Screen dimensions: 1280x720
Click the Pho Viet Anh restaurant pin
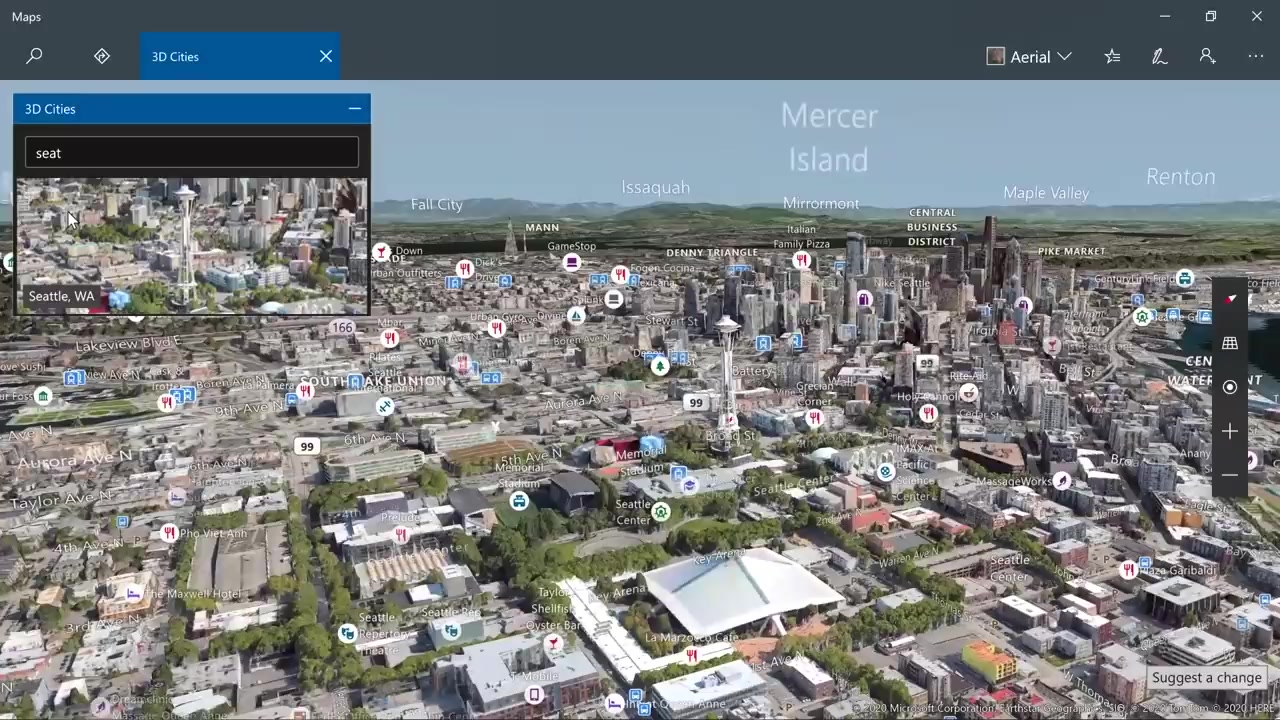pos(169,533)
